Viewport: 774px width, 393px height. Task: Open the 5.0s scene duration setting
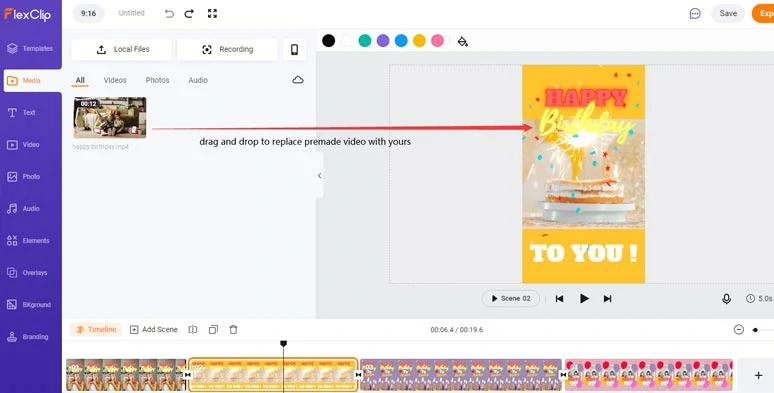pos(759,299)
